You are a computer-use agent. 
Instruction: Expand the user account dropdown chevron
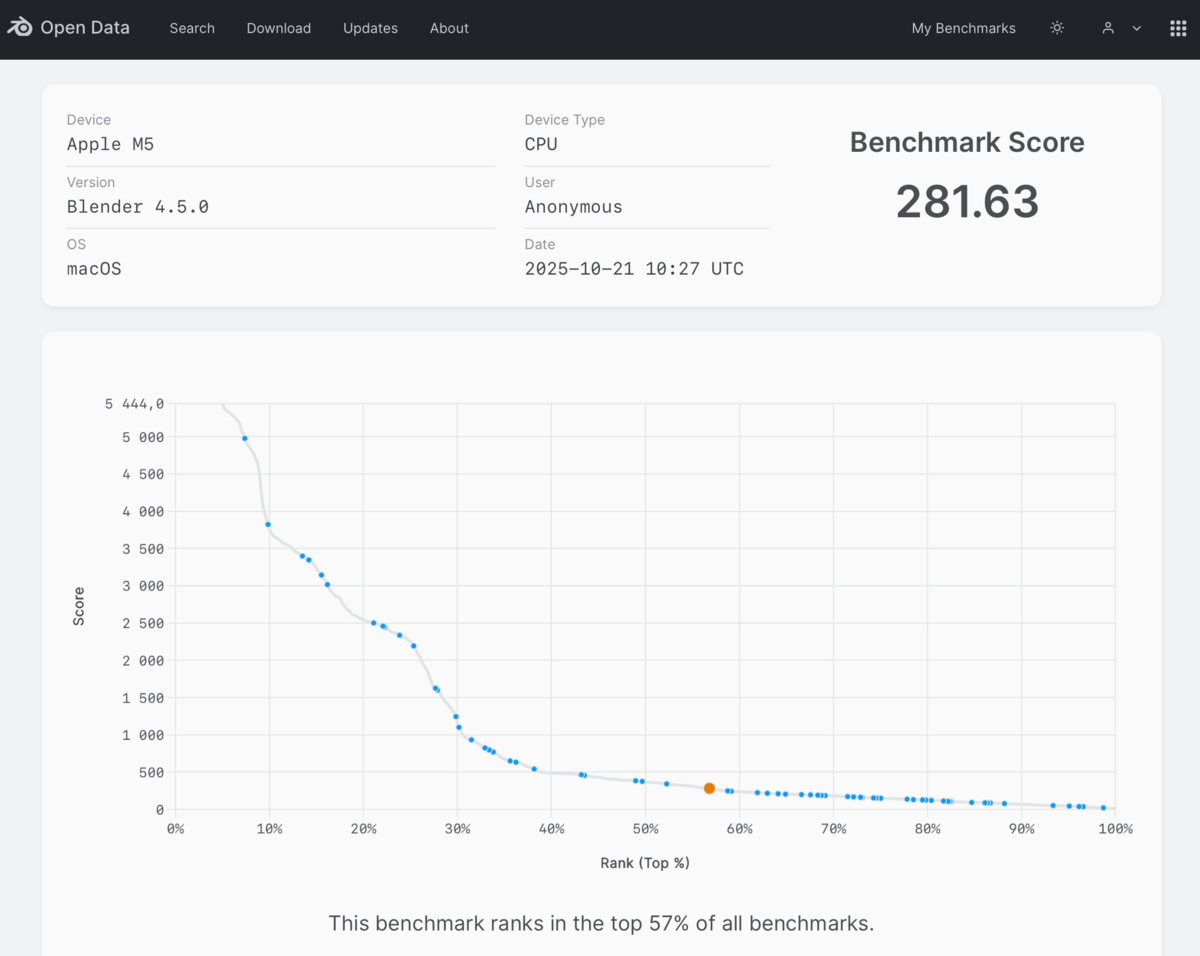1137,29
